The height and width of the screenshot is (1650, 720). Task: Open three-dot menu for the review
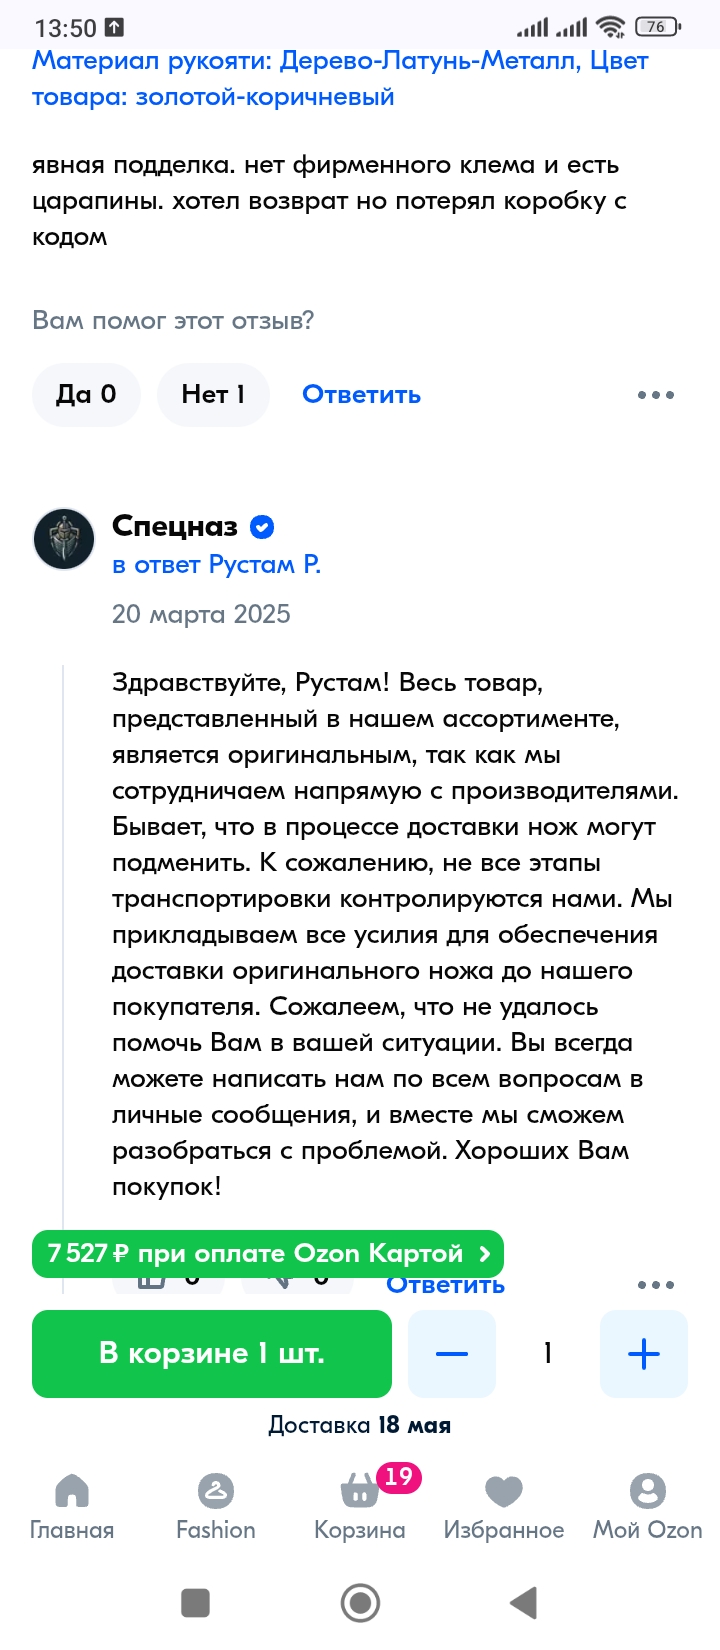[x=656, y=395]
